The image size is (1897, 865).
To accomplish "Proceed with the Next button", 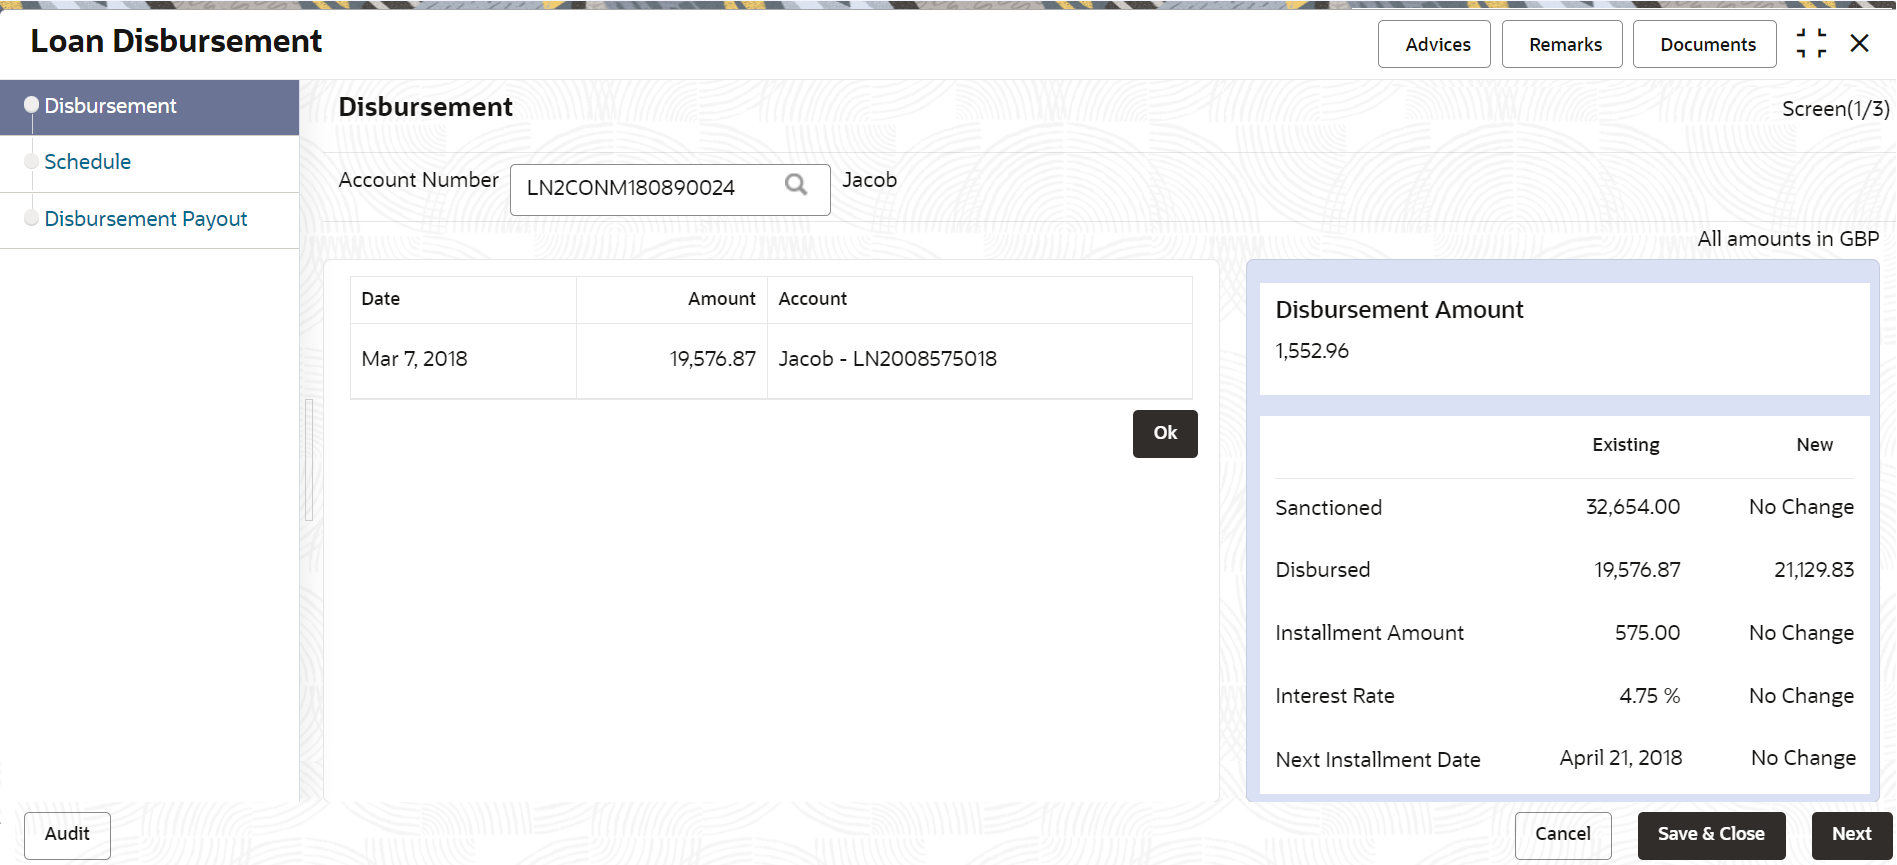I will (x=1851, y=834).
